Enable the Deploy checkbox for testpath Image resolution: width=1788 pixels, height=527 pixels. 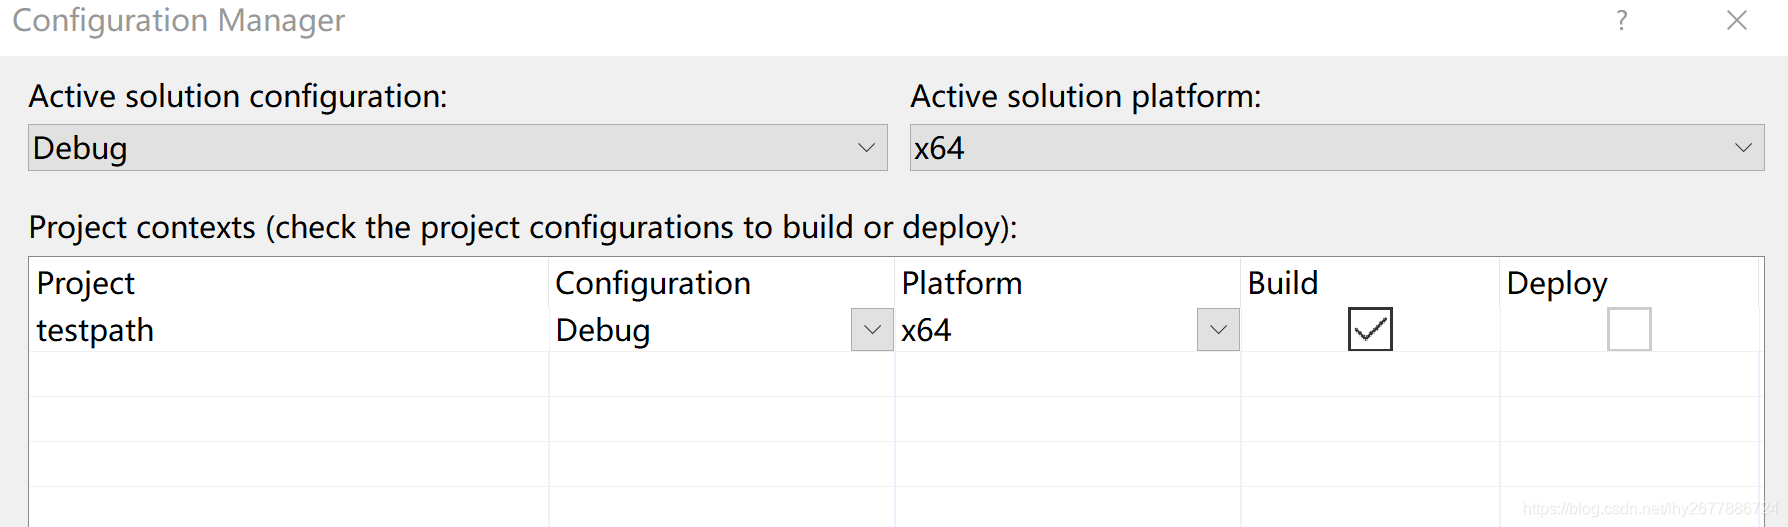tap(1628, 330)
